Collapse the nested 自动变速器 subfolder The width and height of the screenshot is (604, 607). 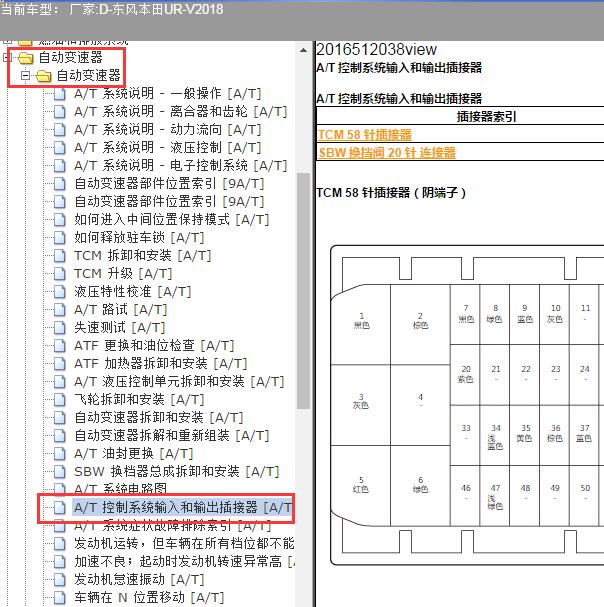[25, 75]
